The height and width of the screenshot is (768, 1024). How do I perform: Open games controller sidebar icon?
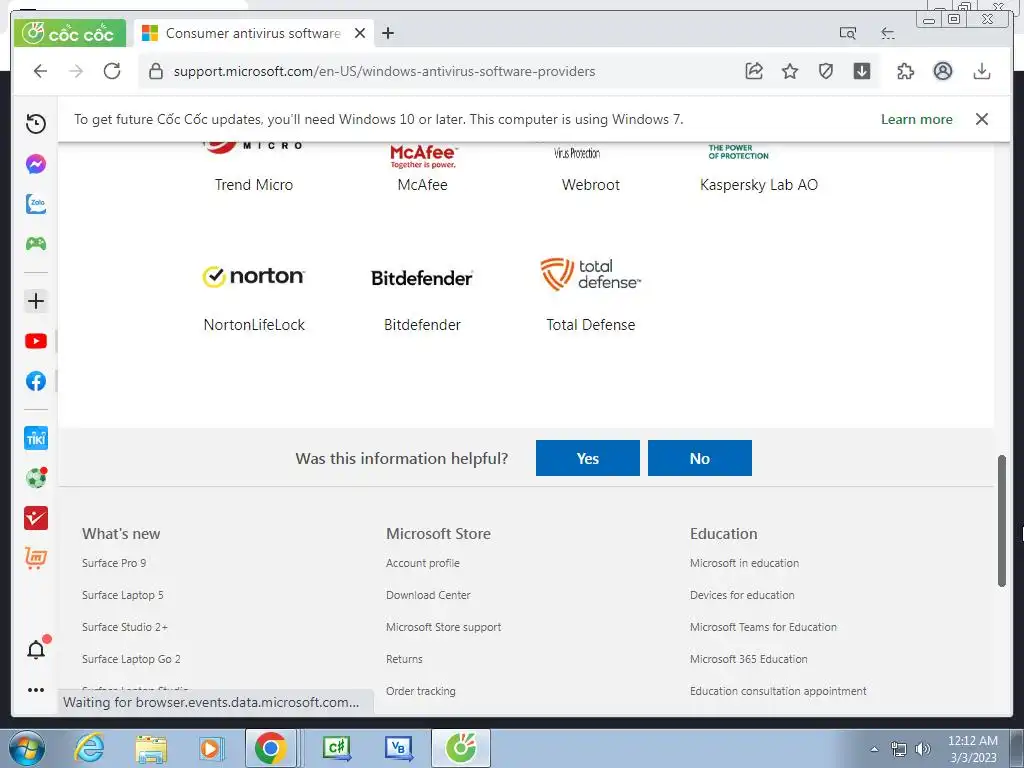click(x=36, y=244)
